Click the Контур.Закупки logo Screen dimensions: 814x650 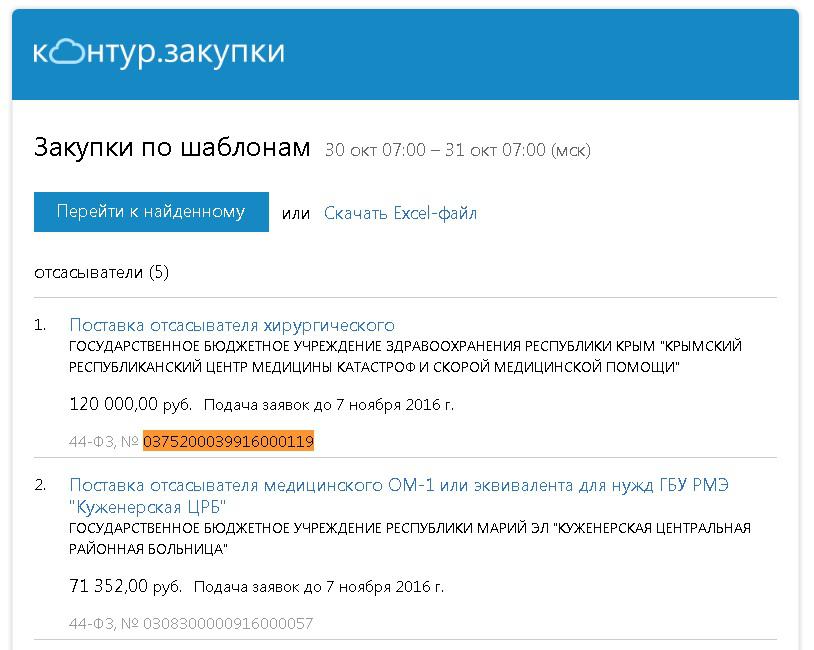(159, 52)
